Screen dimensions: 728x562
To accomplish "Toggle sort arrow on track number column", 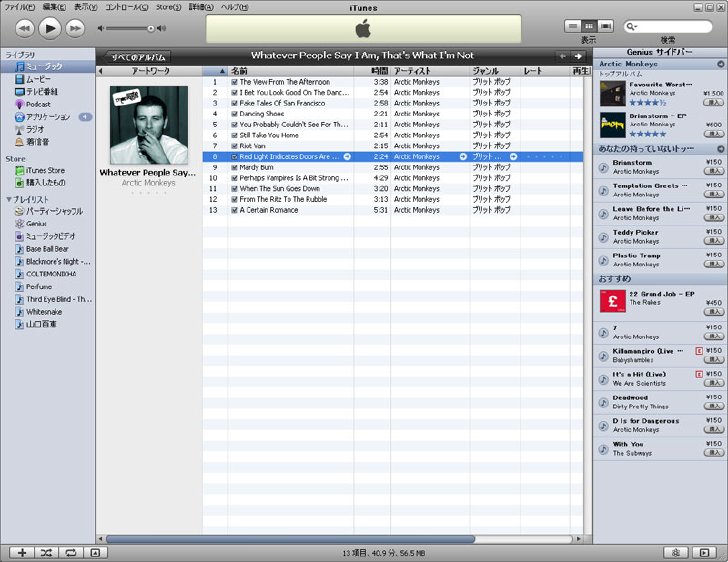I will 222,71.
